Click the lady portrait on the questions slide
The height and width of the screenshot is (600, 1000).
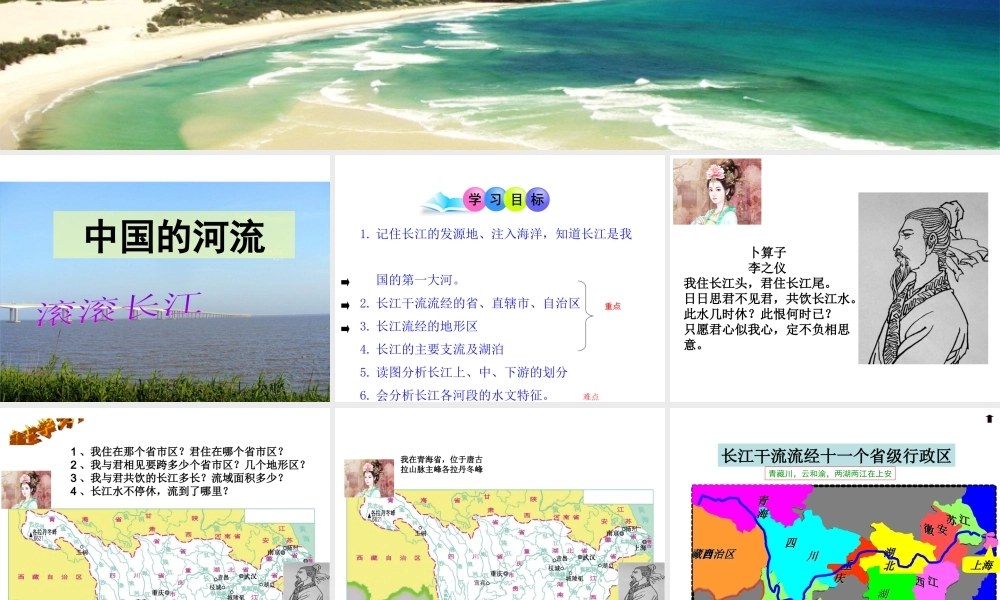26,490
